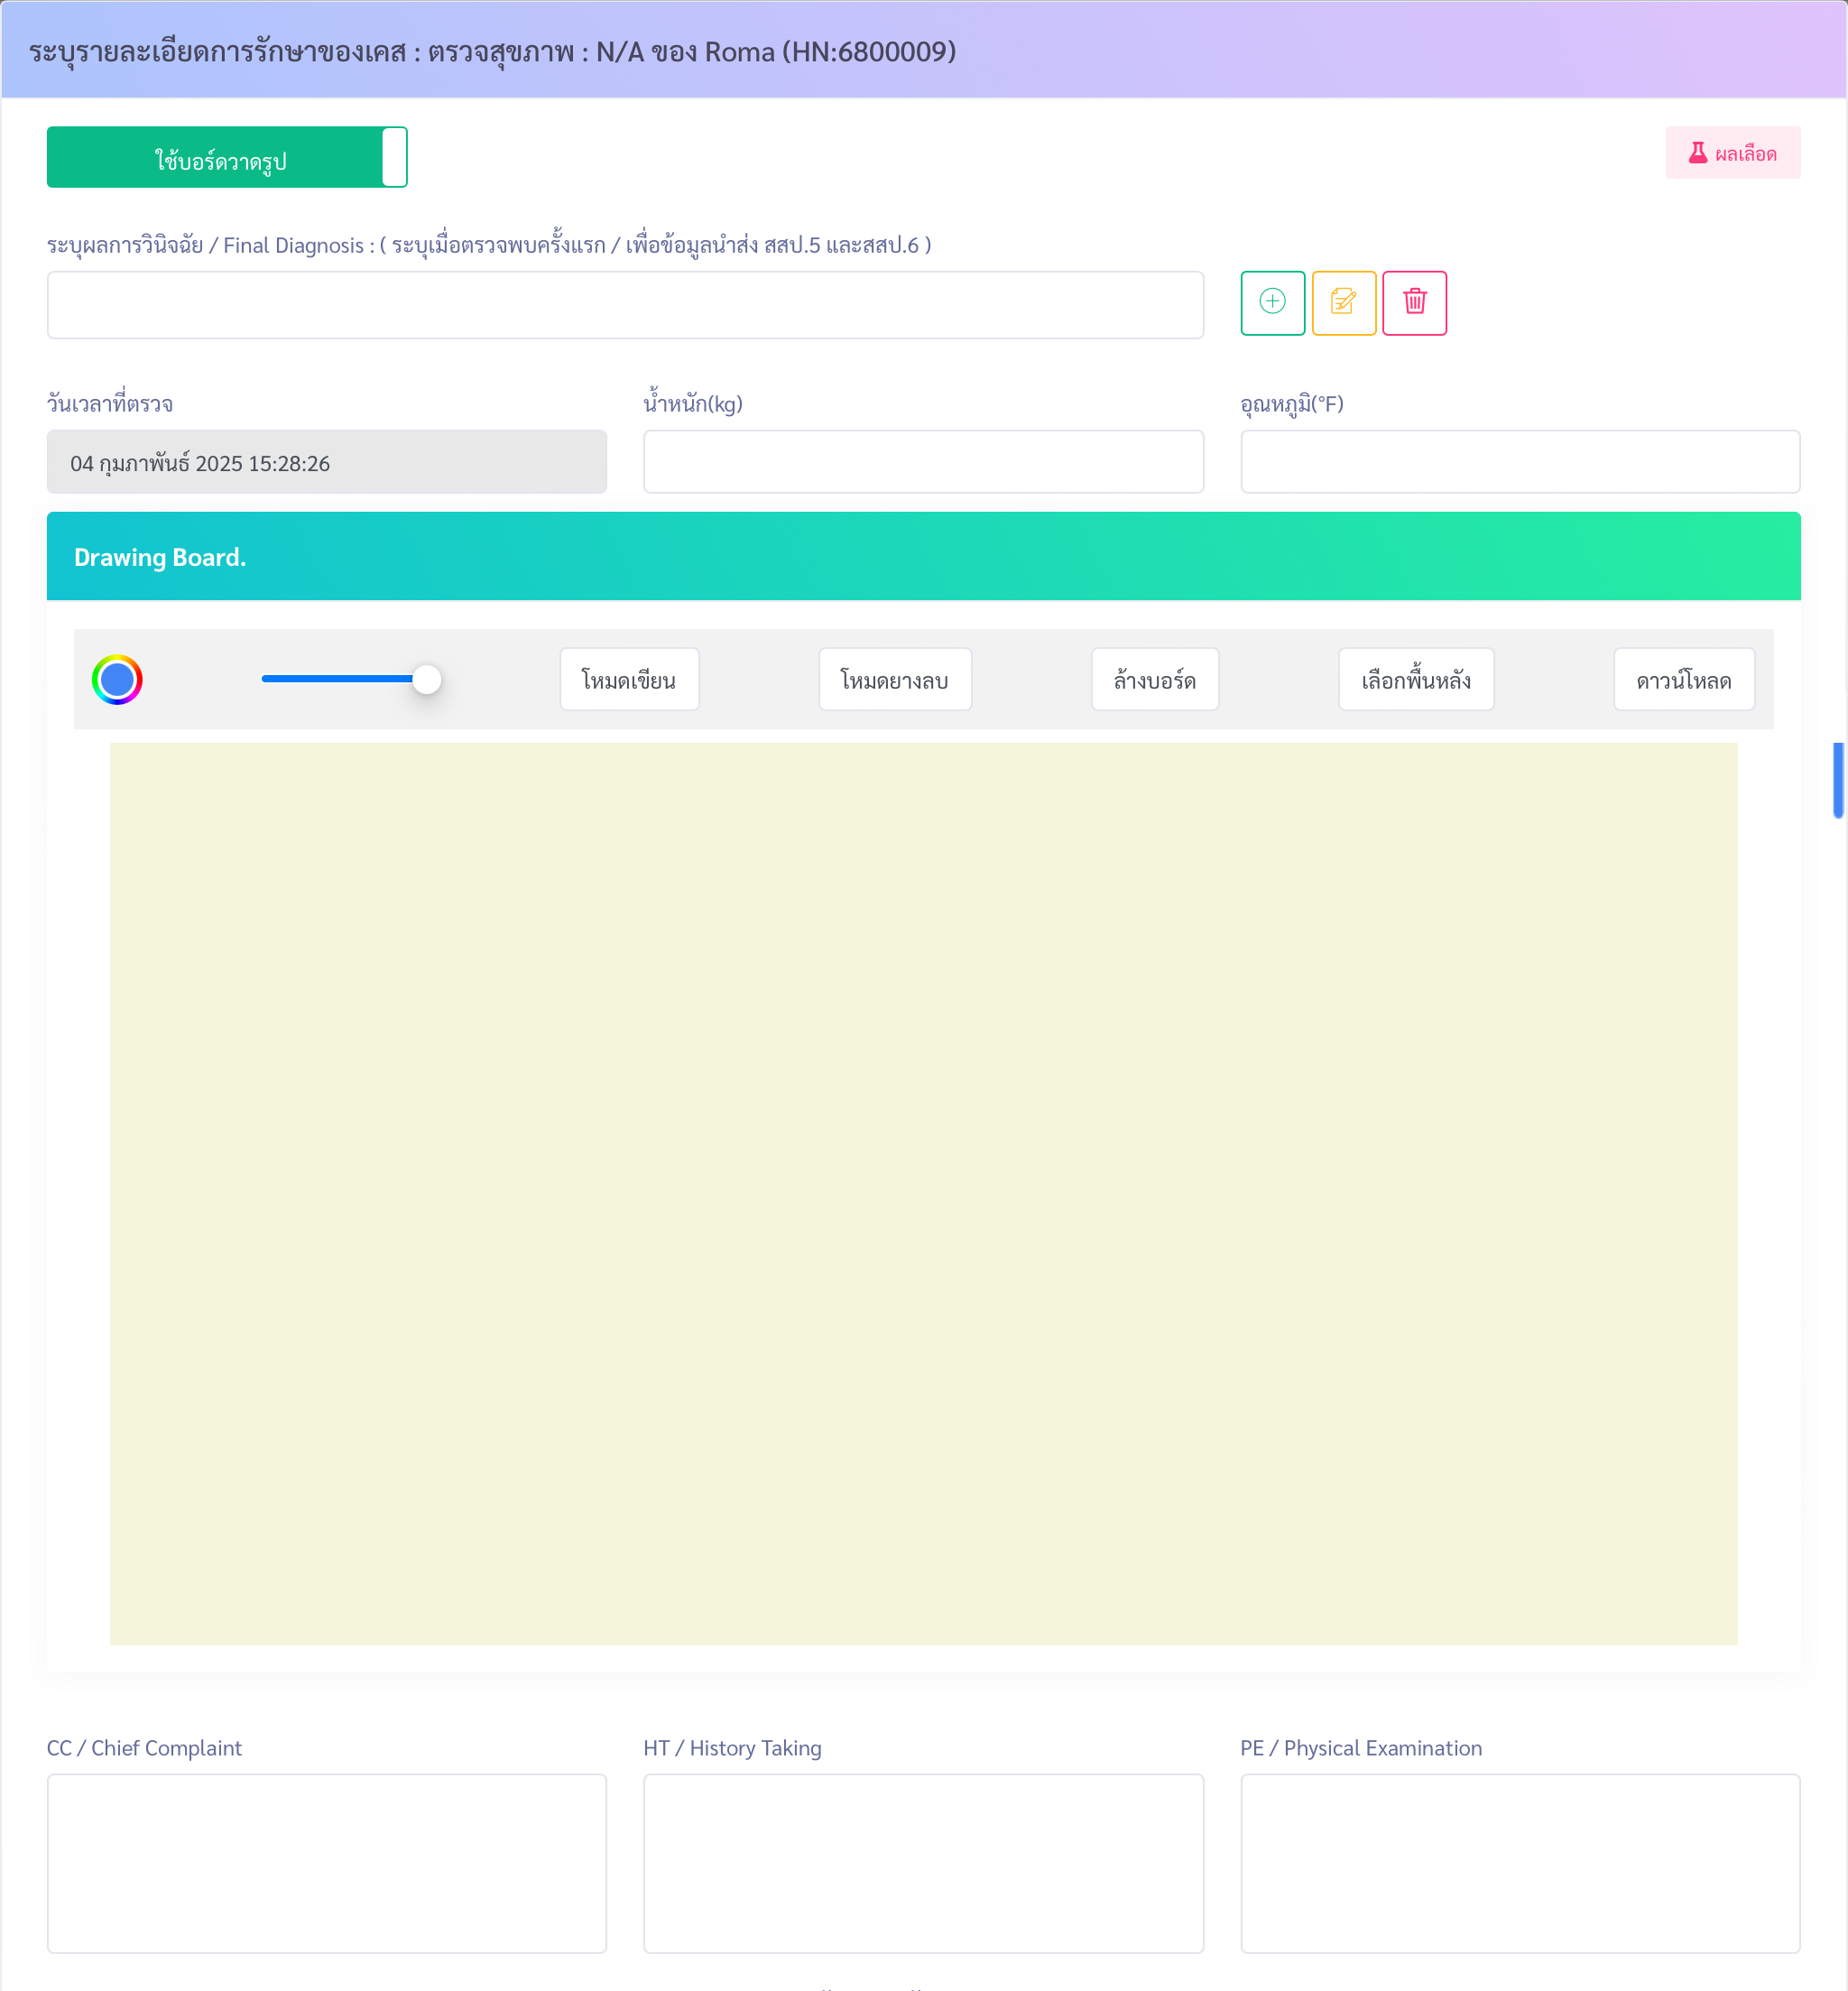Open the rainbow color picker circle

(117, 680)
